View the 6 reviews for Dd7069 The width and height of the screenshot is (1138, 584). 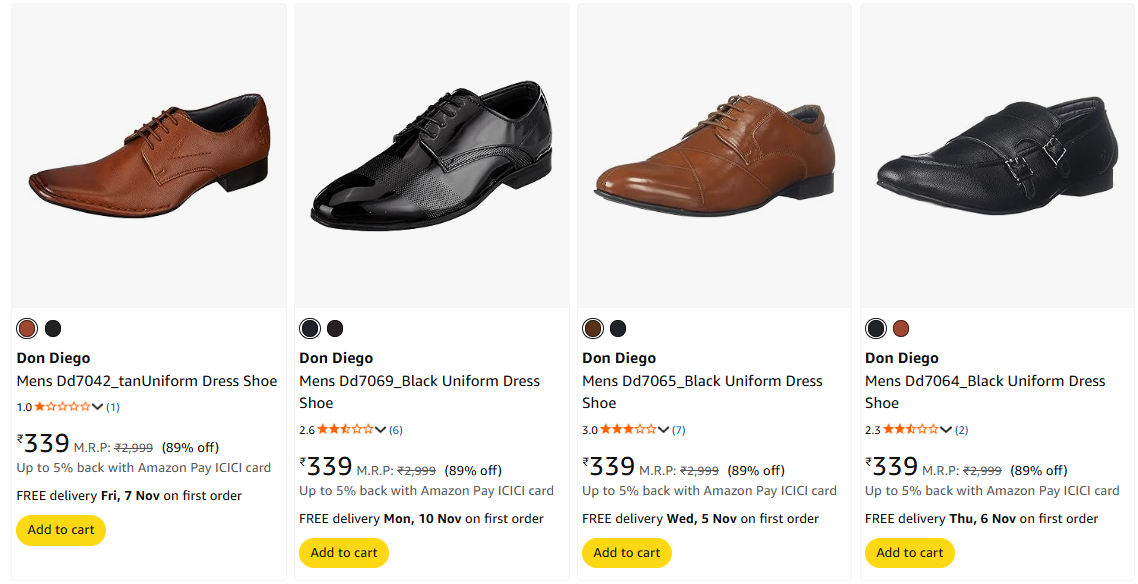point(396,430)
